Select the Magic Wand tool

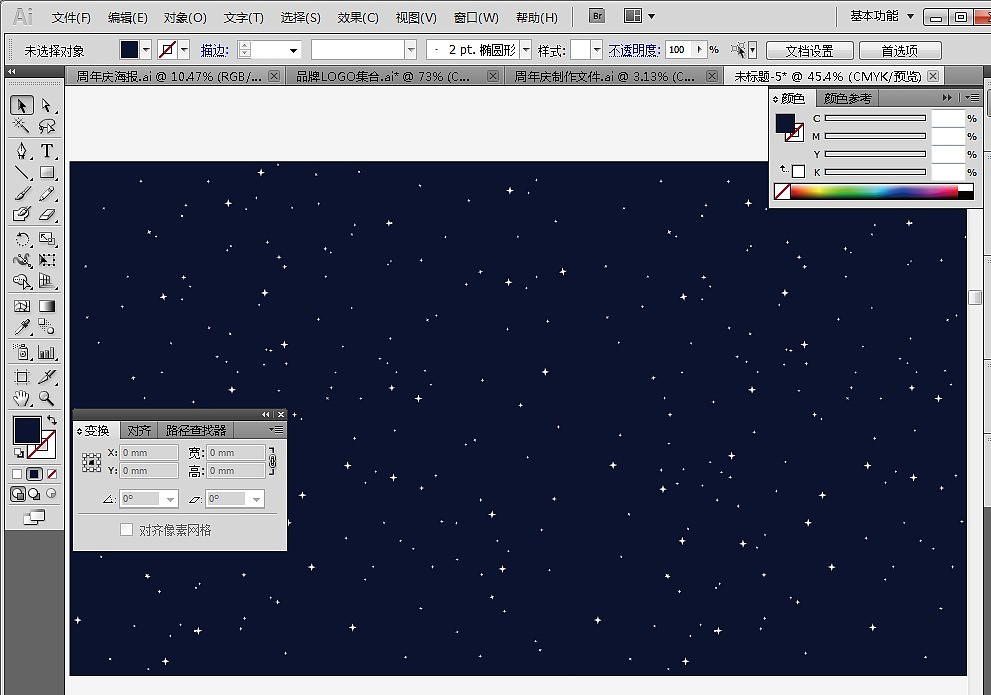[x=21, y=126]
